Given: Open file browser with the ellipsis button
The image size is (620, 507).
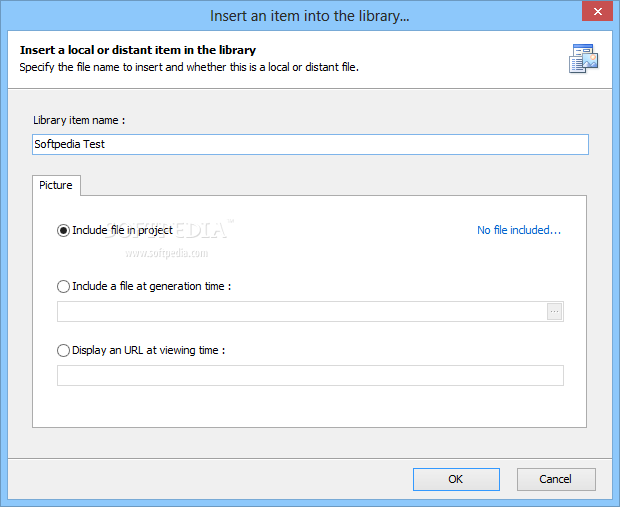Looking at the screenshot, I should click(x=554, y=312).
